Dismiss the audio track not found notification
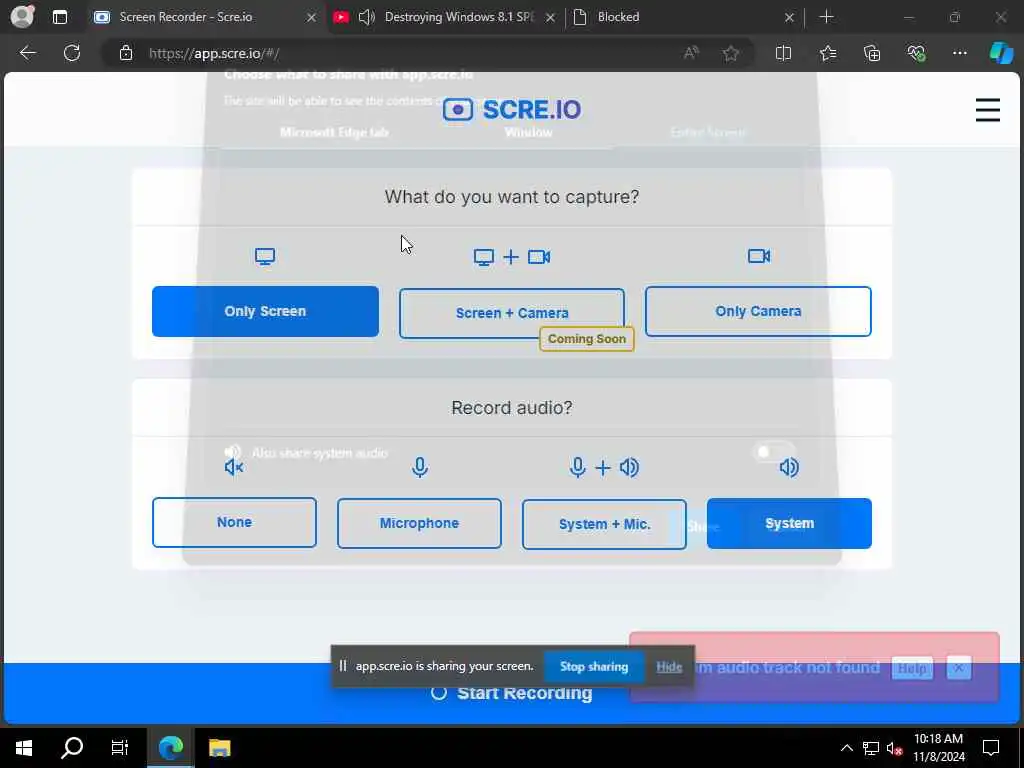 tap(958, 668)
